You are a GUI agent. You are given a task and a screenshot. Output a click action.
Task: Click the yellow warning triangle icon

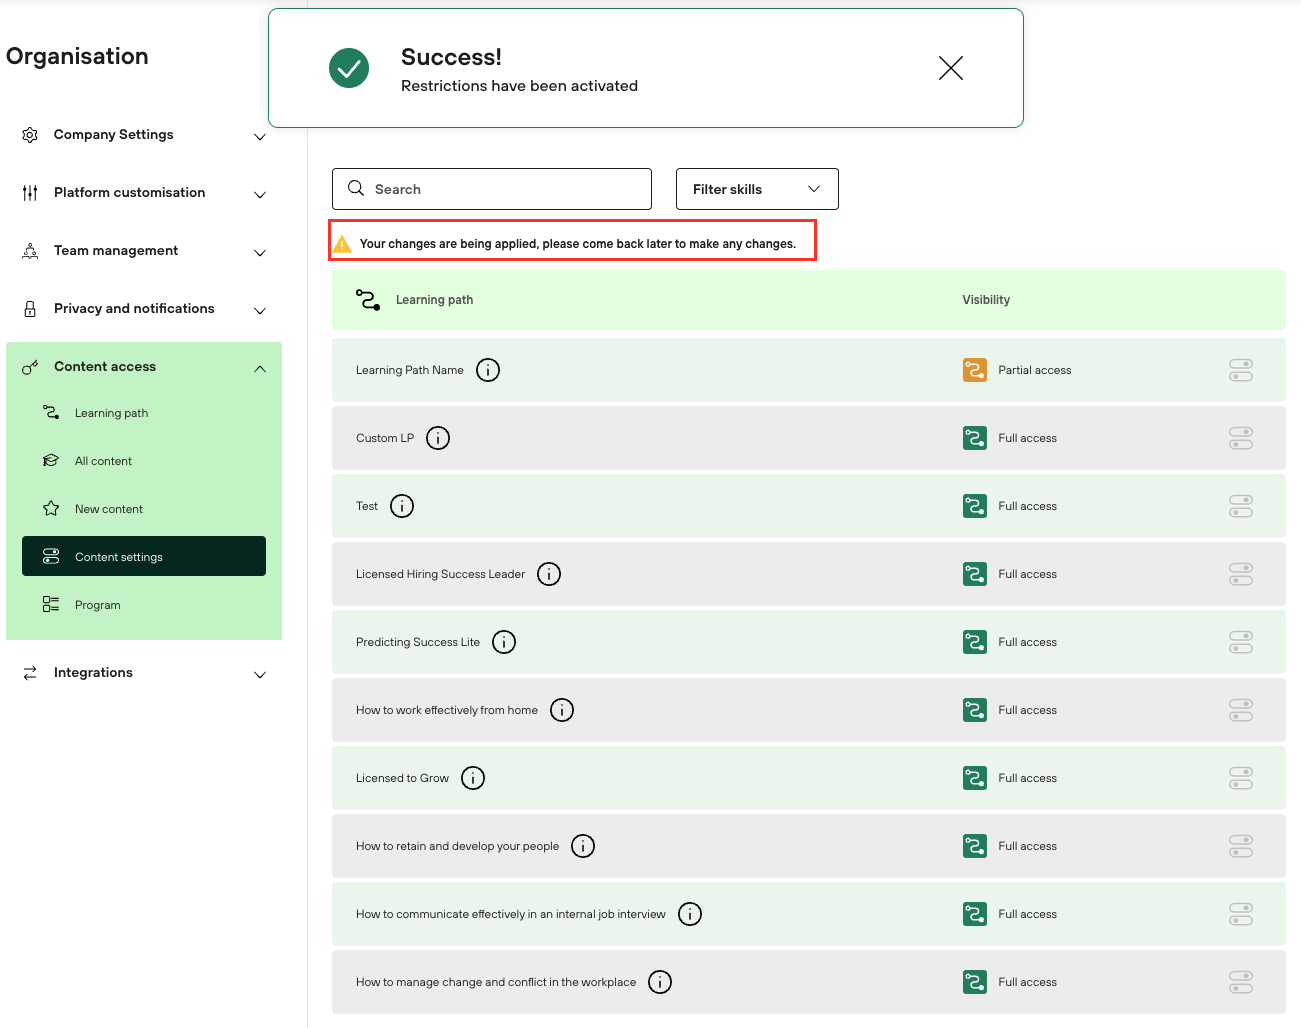tap(343, 244)
